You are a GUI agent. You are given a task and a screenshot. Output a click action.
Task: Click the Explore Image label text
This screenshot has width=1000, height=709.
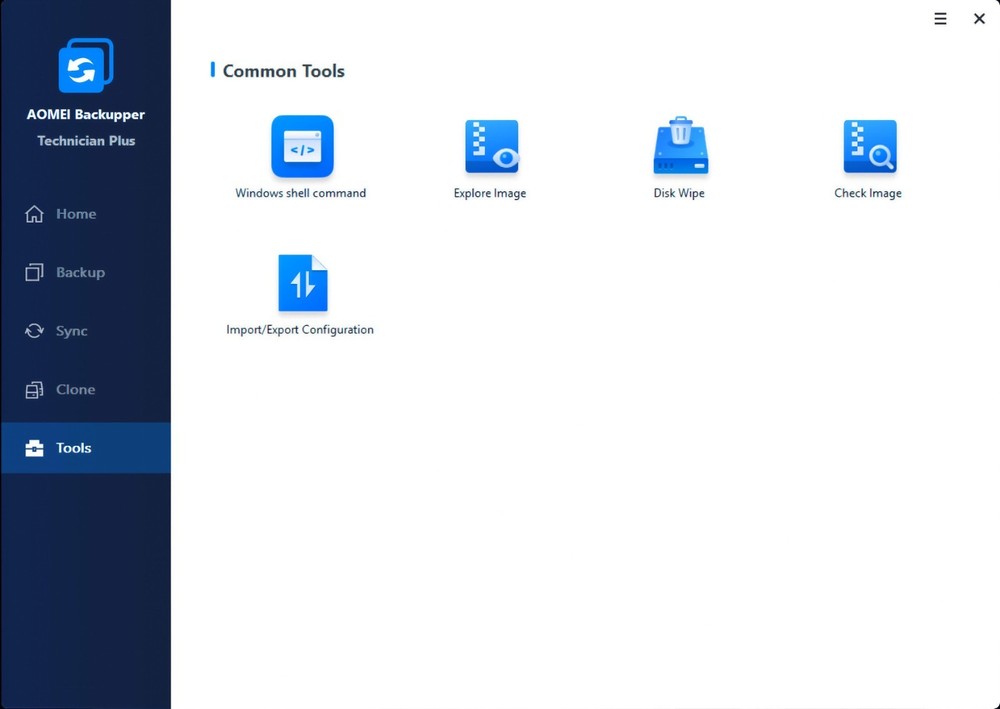pos(490,192)
